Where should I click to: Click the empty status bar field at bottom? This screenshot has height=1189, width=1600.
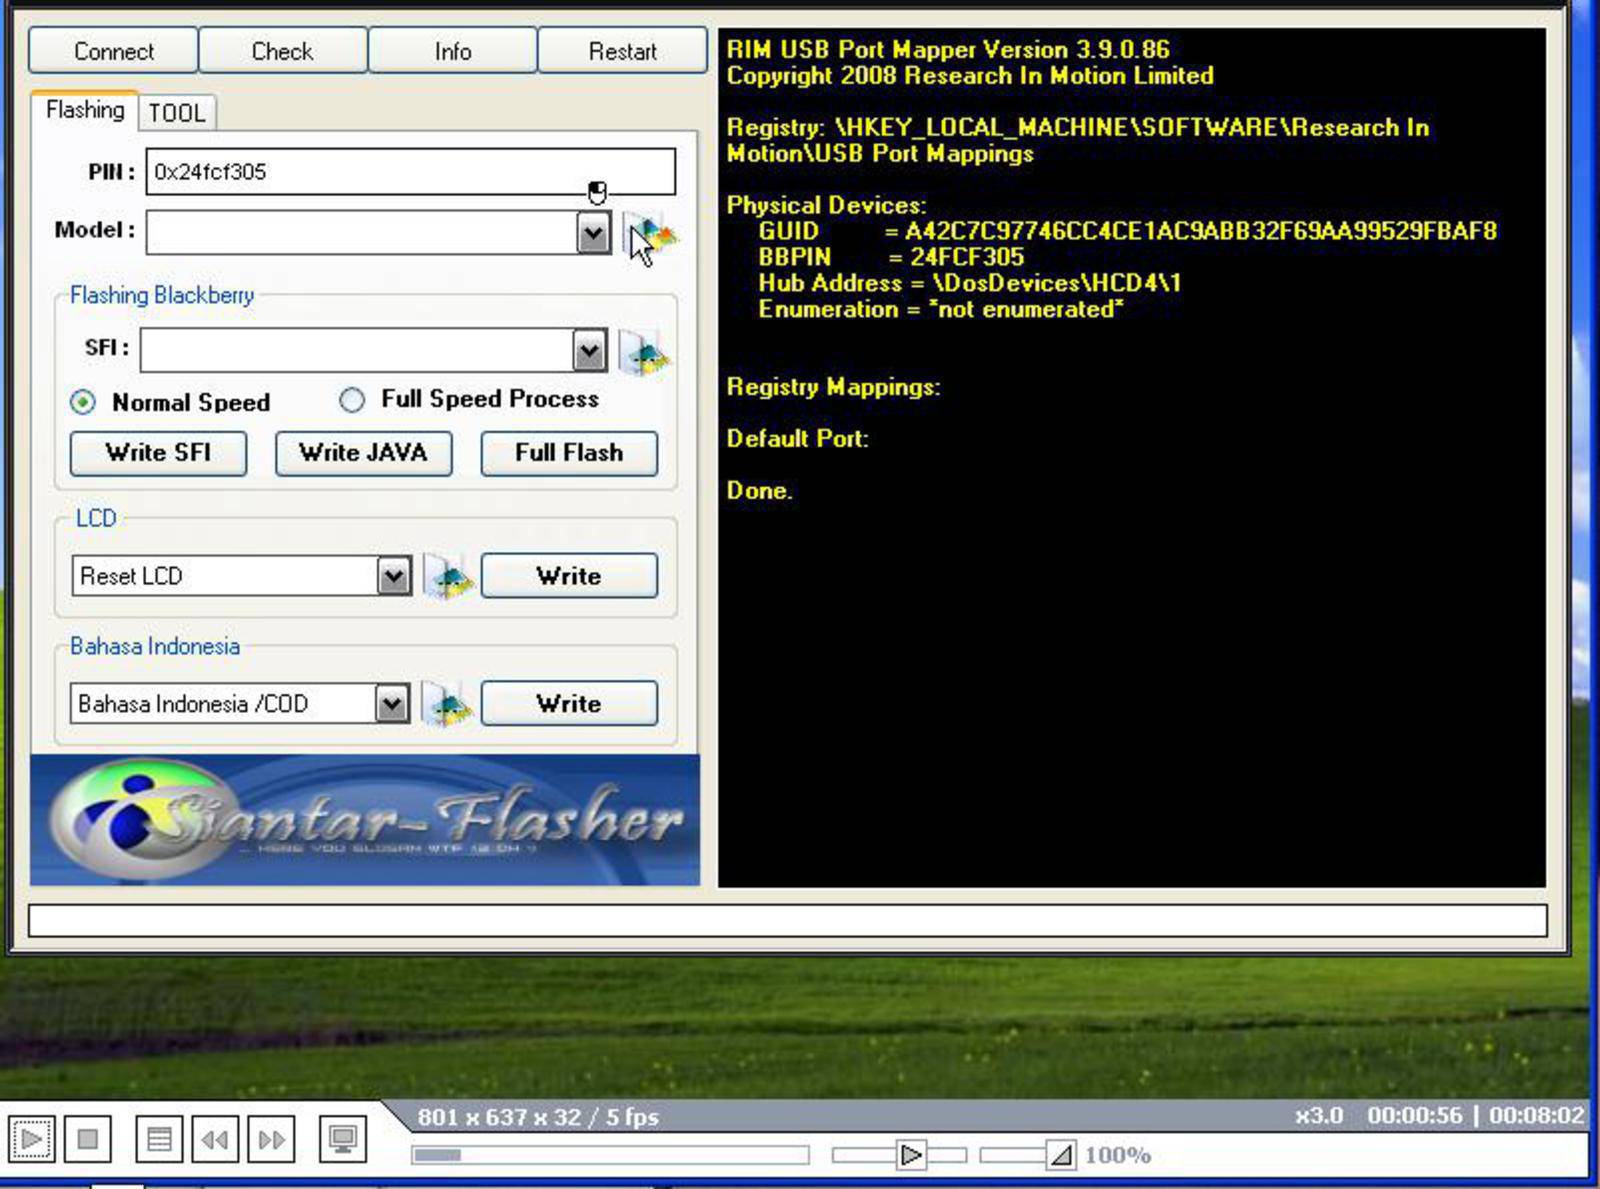[x=787, y=920]
